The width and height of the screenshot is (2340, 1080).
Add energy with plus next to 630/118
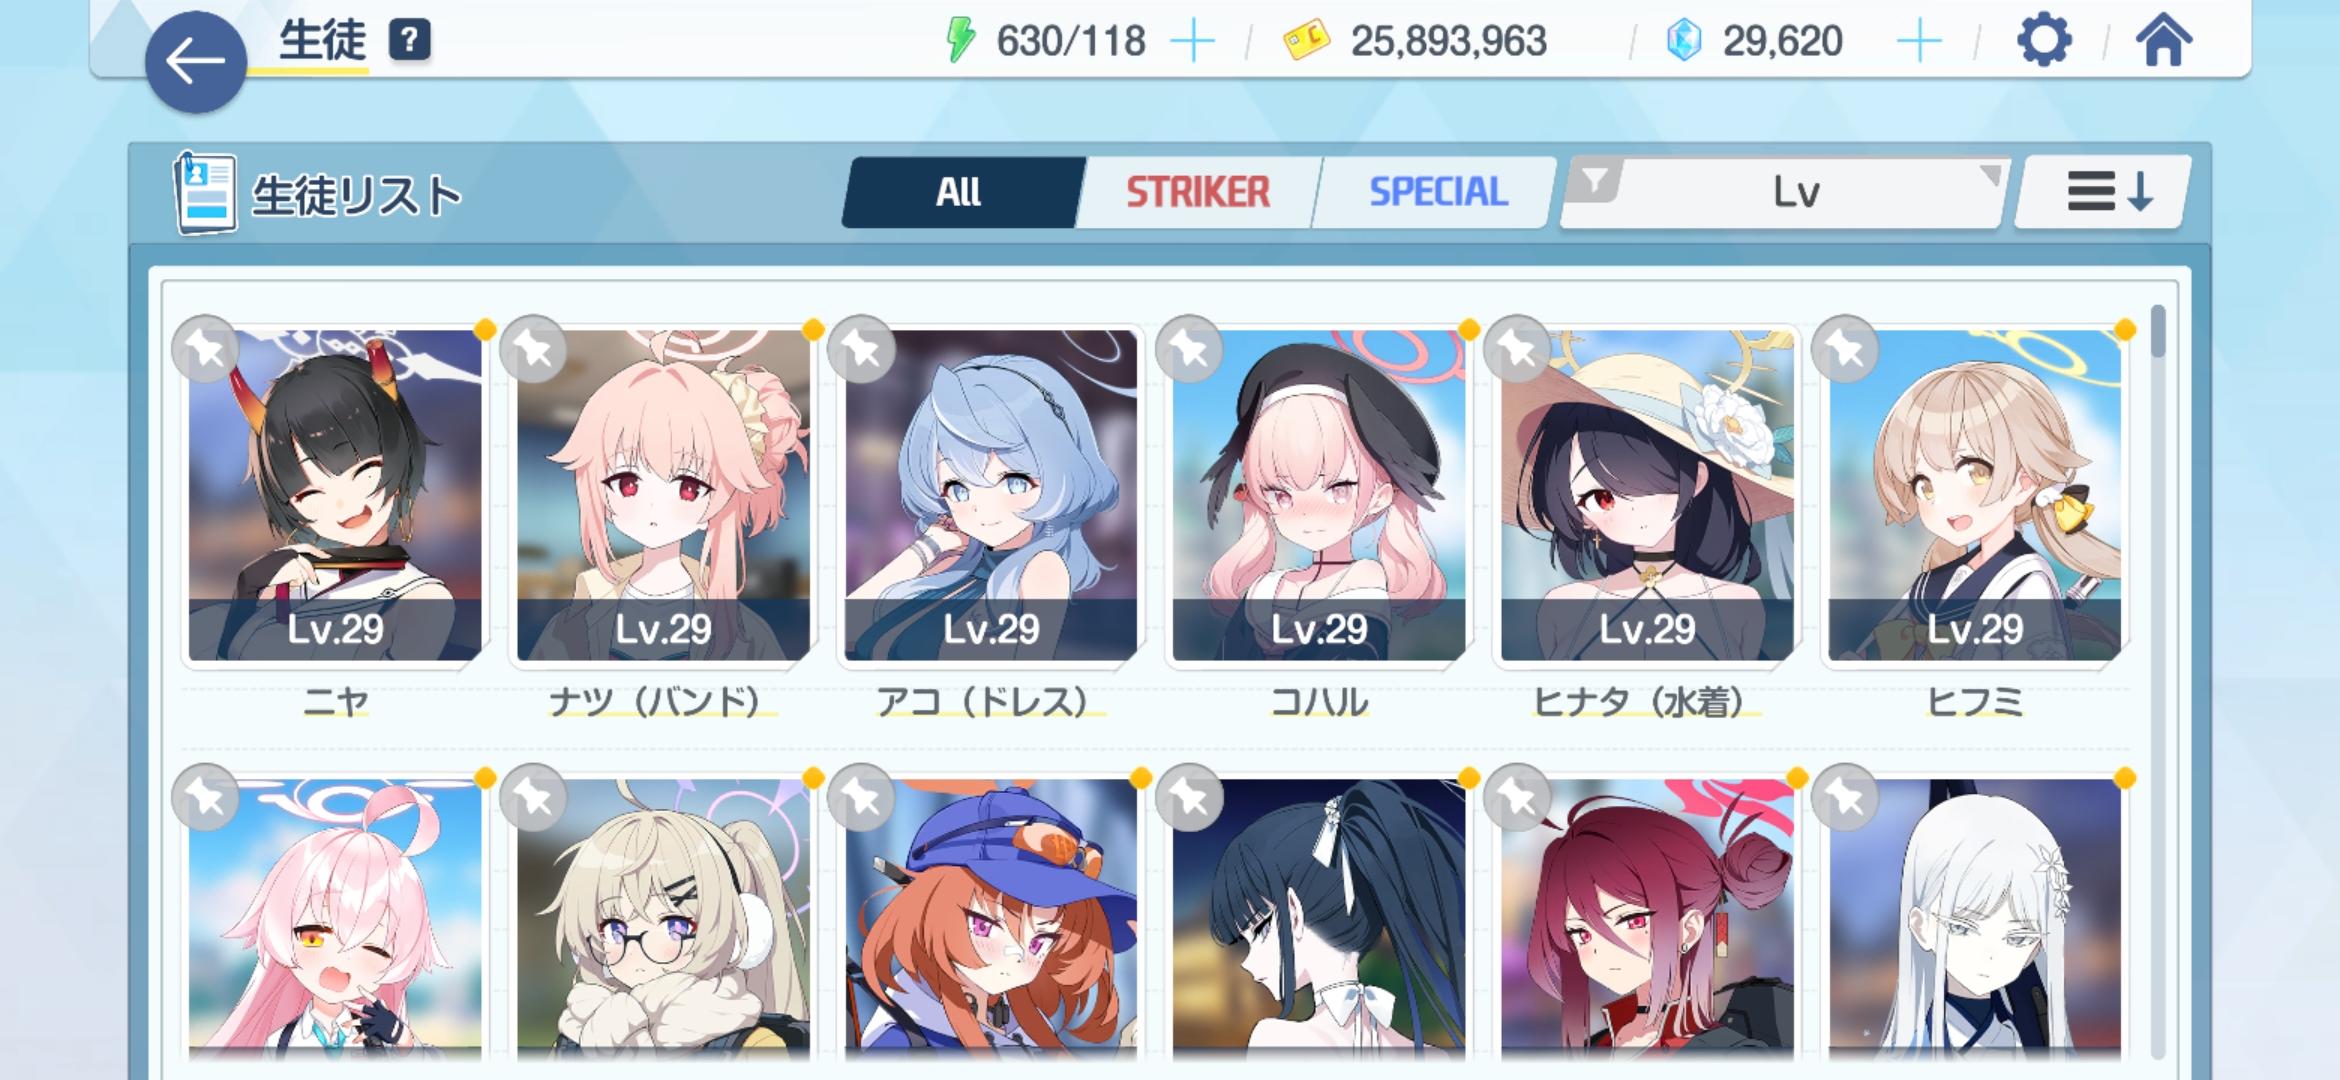coord(1192,42)
